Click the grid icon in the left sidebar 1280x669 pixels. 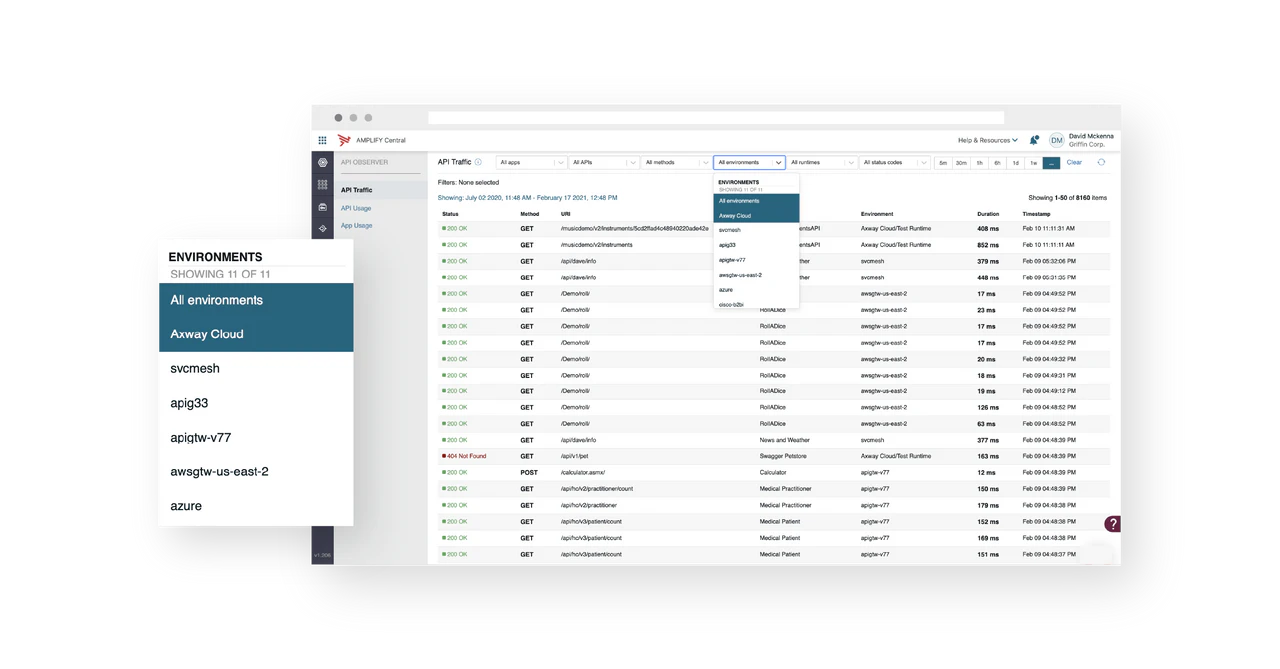click(322, 184)
